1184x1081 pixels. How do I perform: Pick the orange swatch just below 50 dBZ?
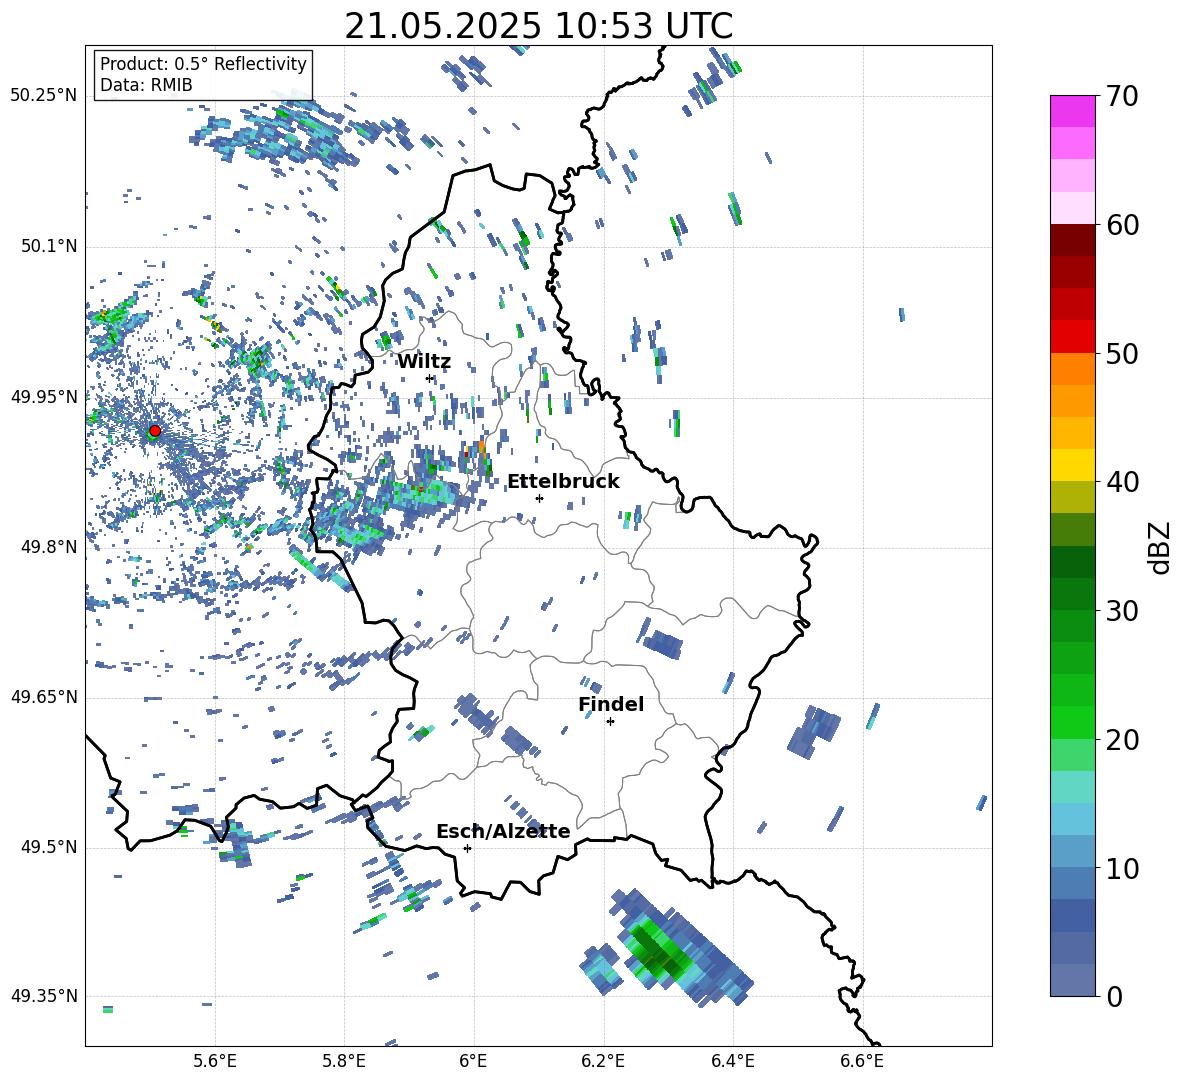(x=1072, y=369)
